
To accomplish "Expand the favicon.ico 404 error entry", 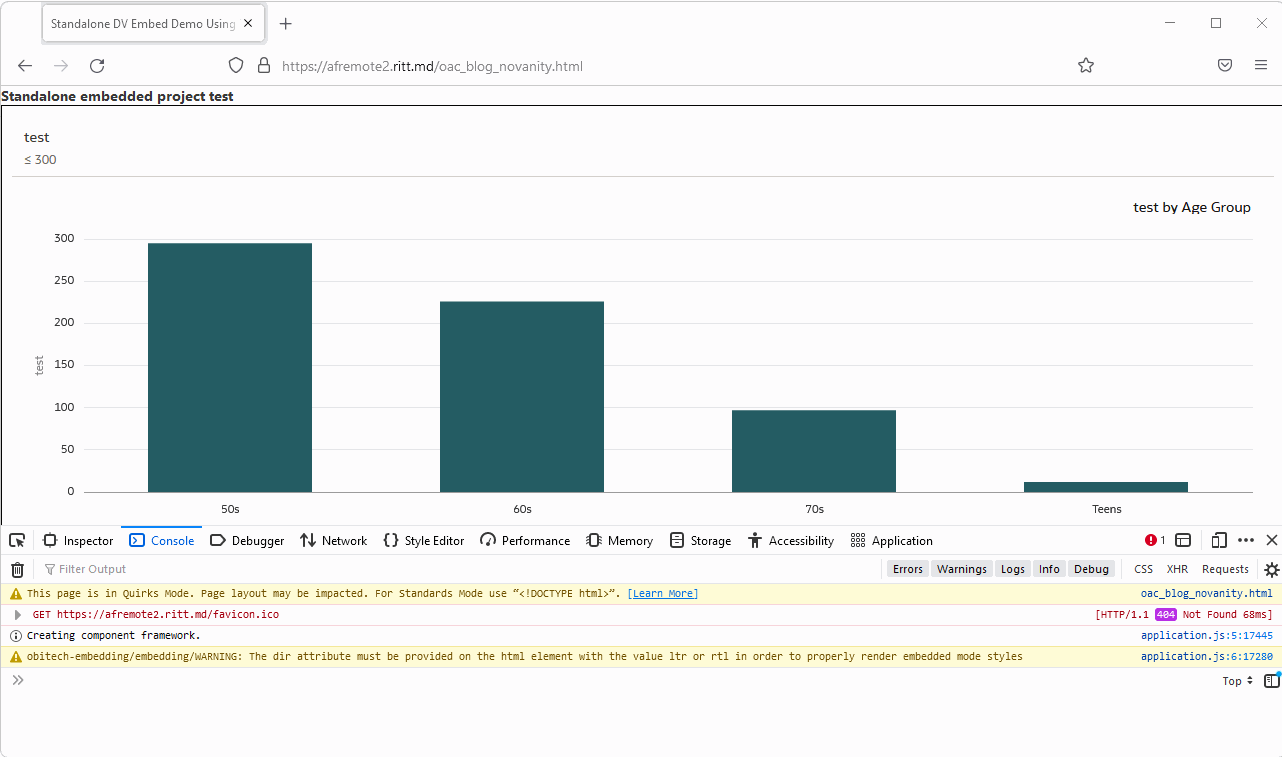I will 18,614.
